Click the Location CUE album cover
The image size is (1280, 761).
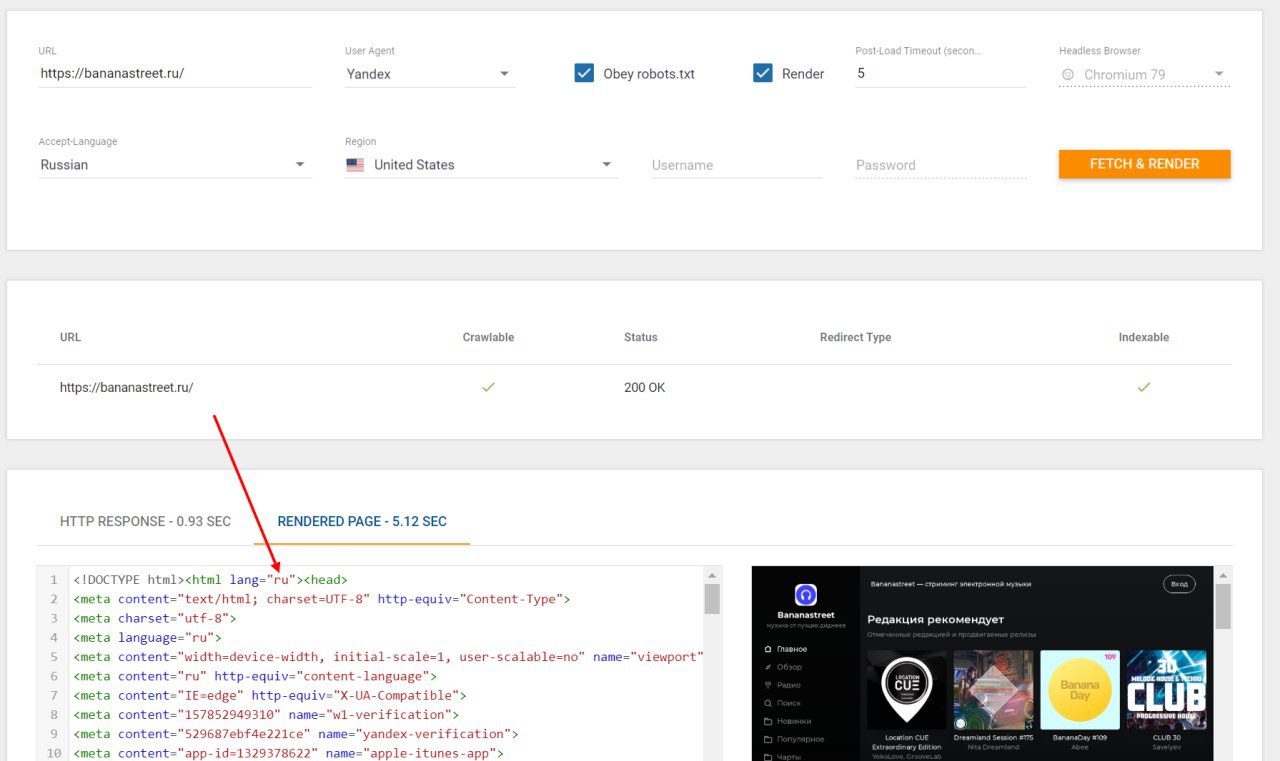tap(907, 690)
